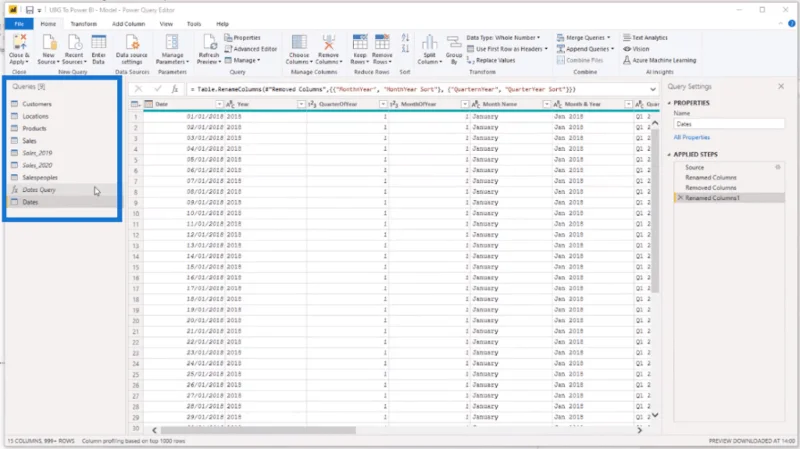
Task: Click the Keep Rows icon
Action: click(x=360, y=42)
